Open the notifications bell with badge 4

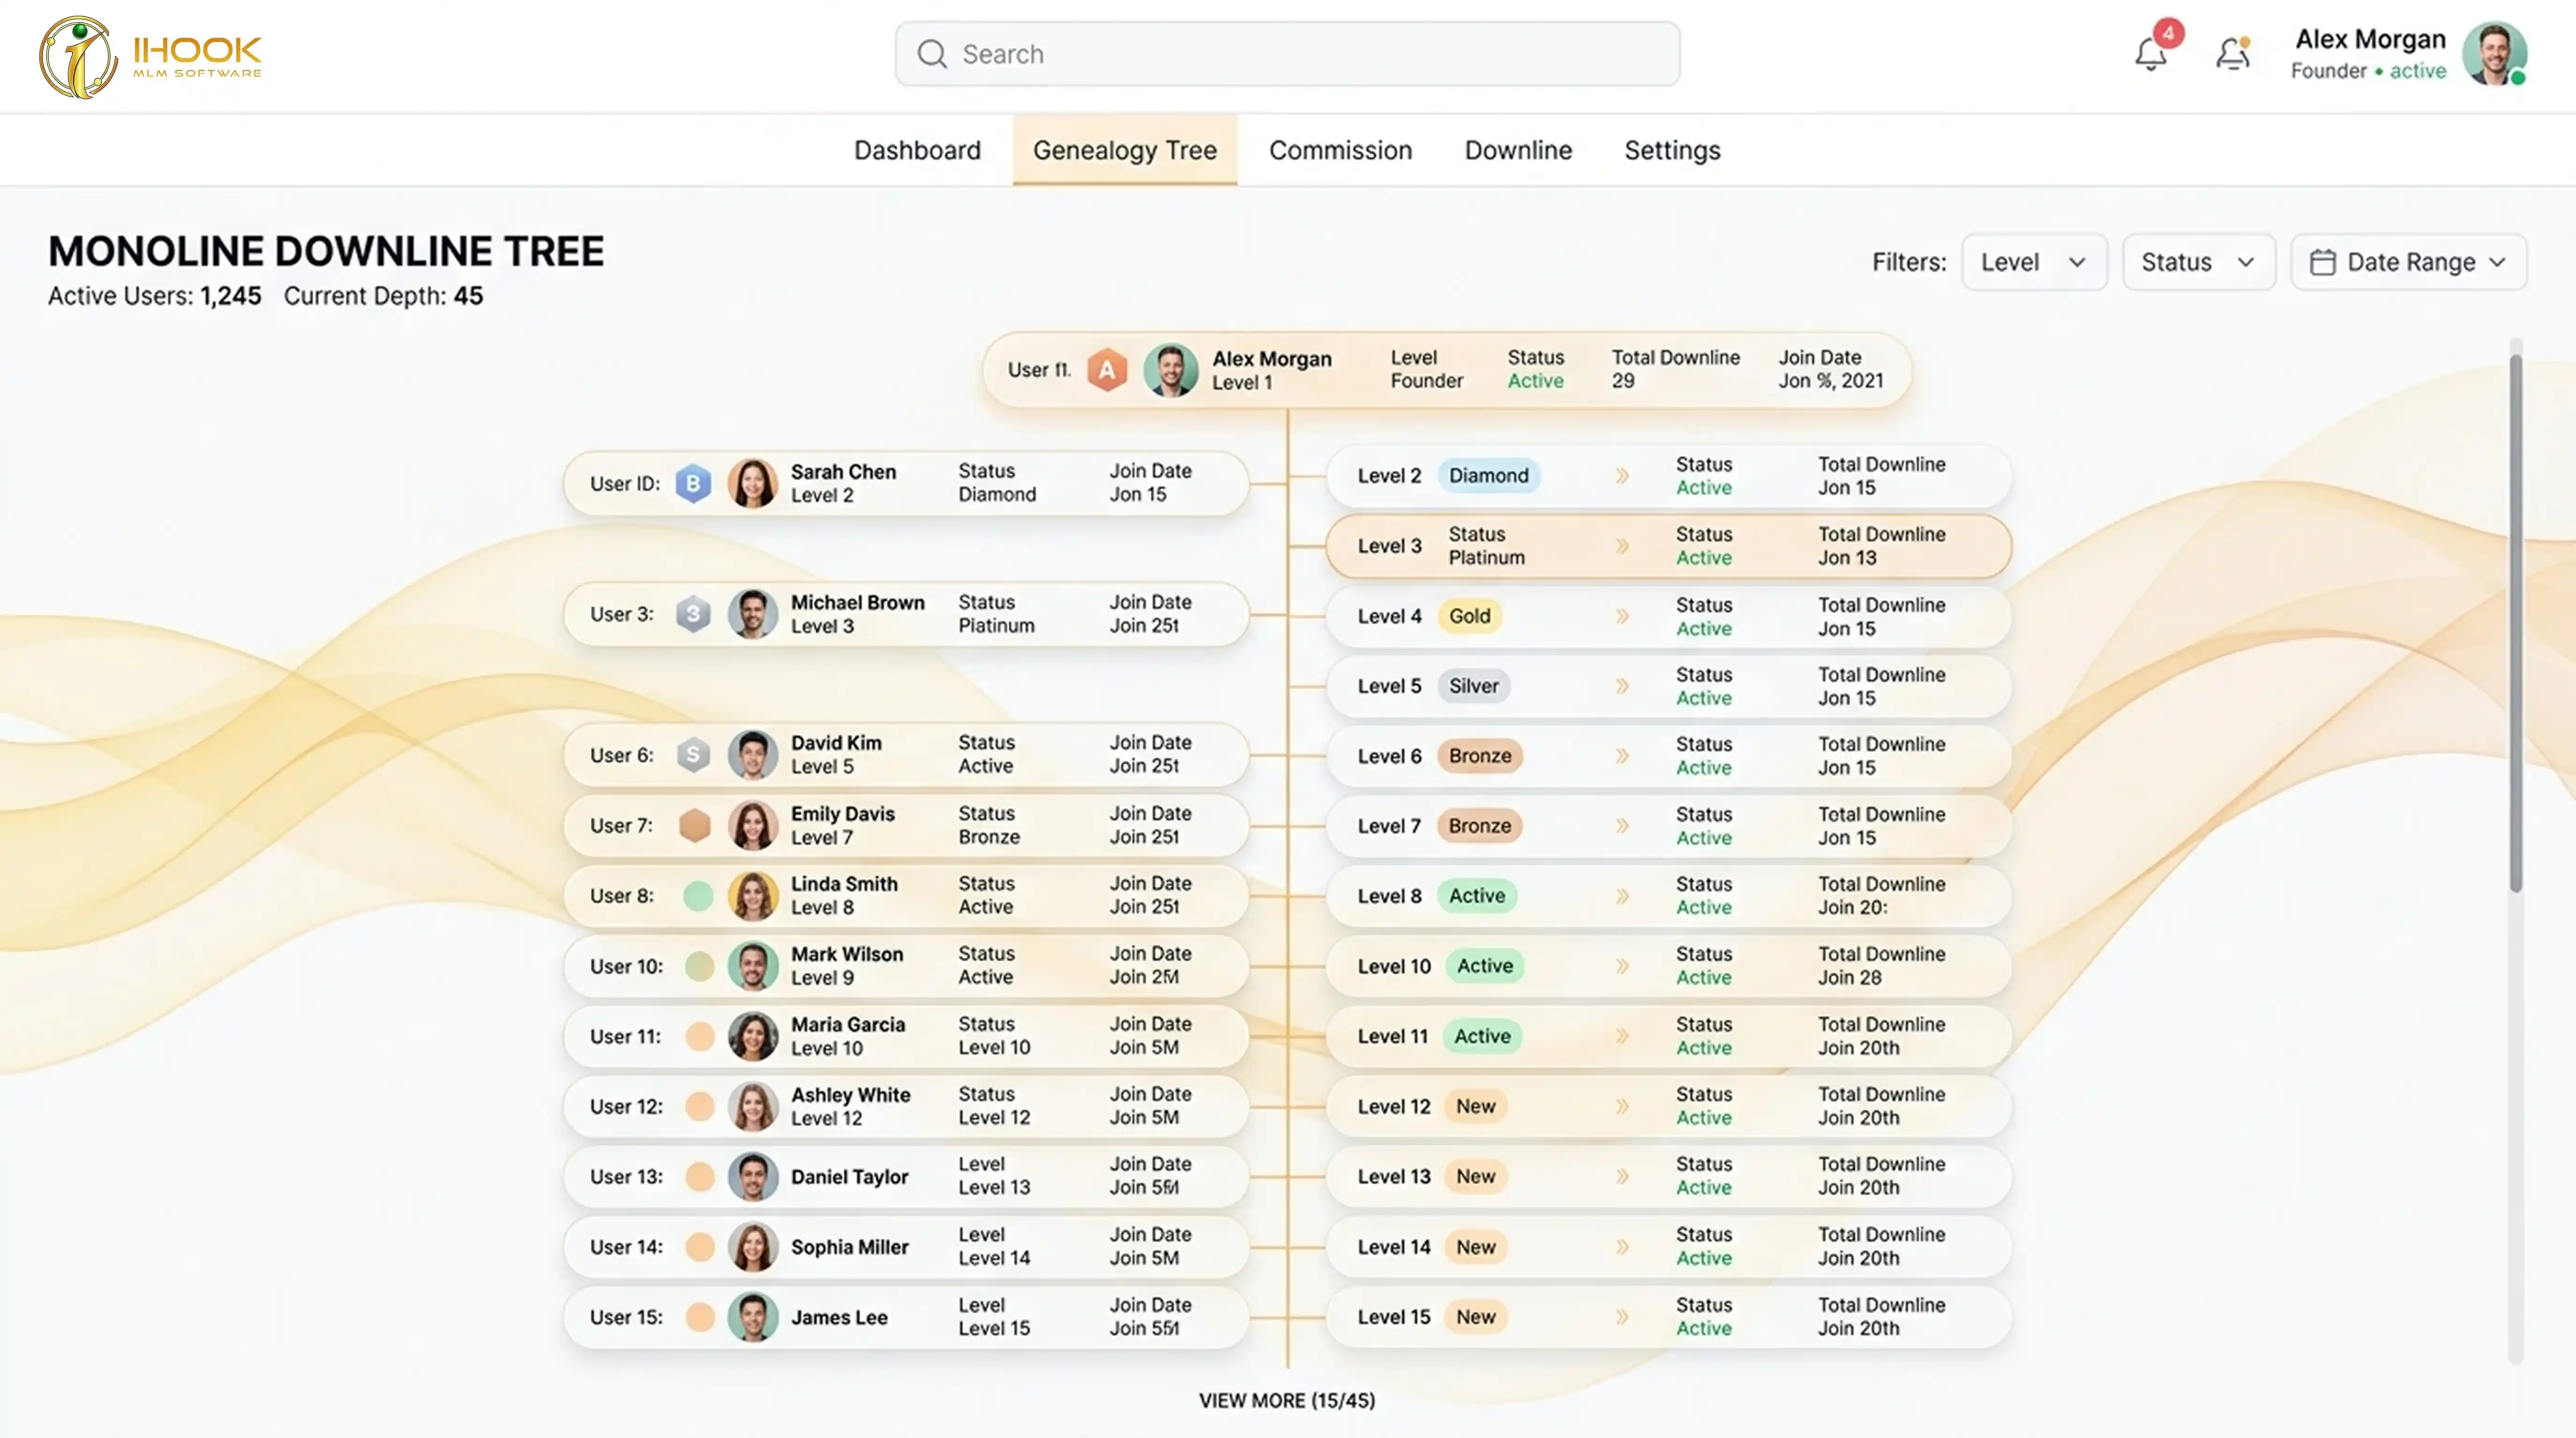[2151, 53]
